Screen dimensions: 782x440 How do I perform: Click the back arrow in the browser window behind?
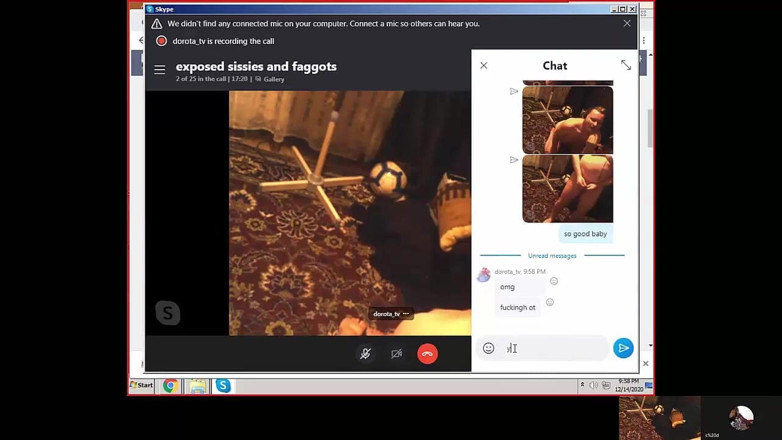coord(141,40)
